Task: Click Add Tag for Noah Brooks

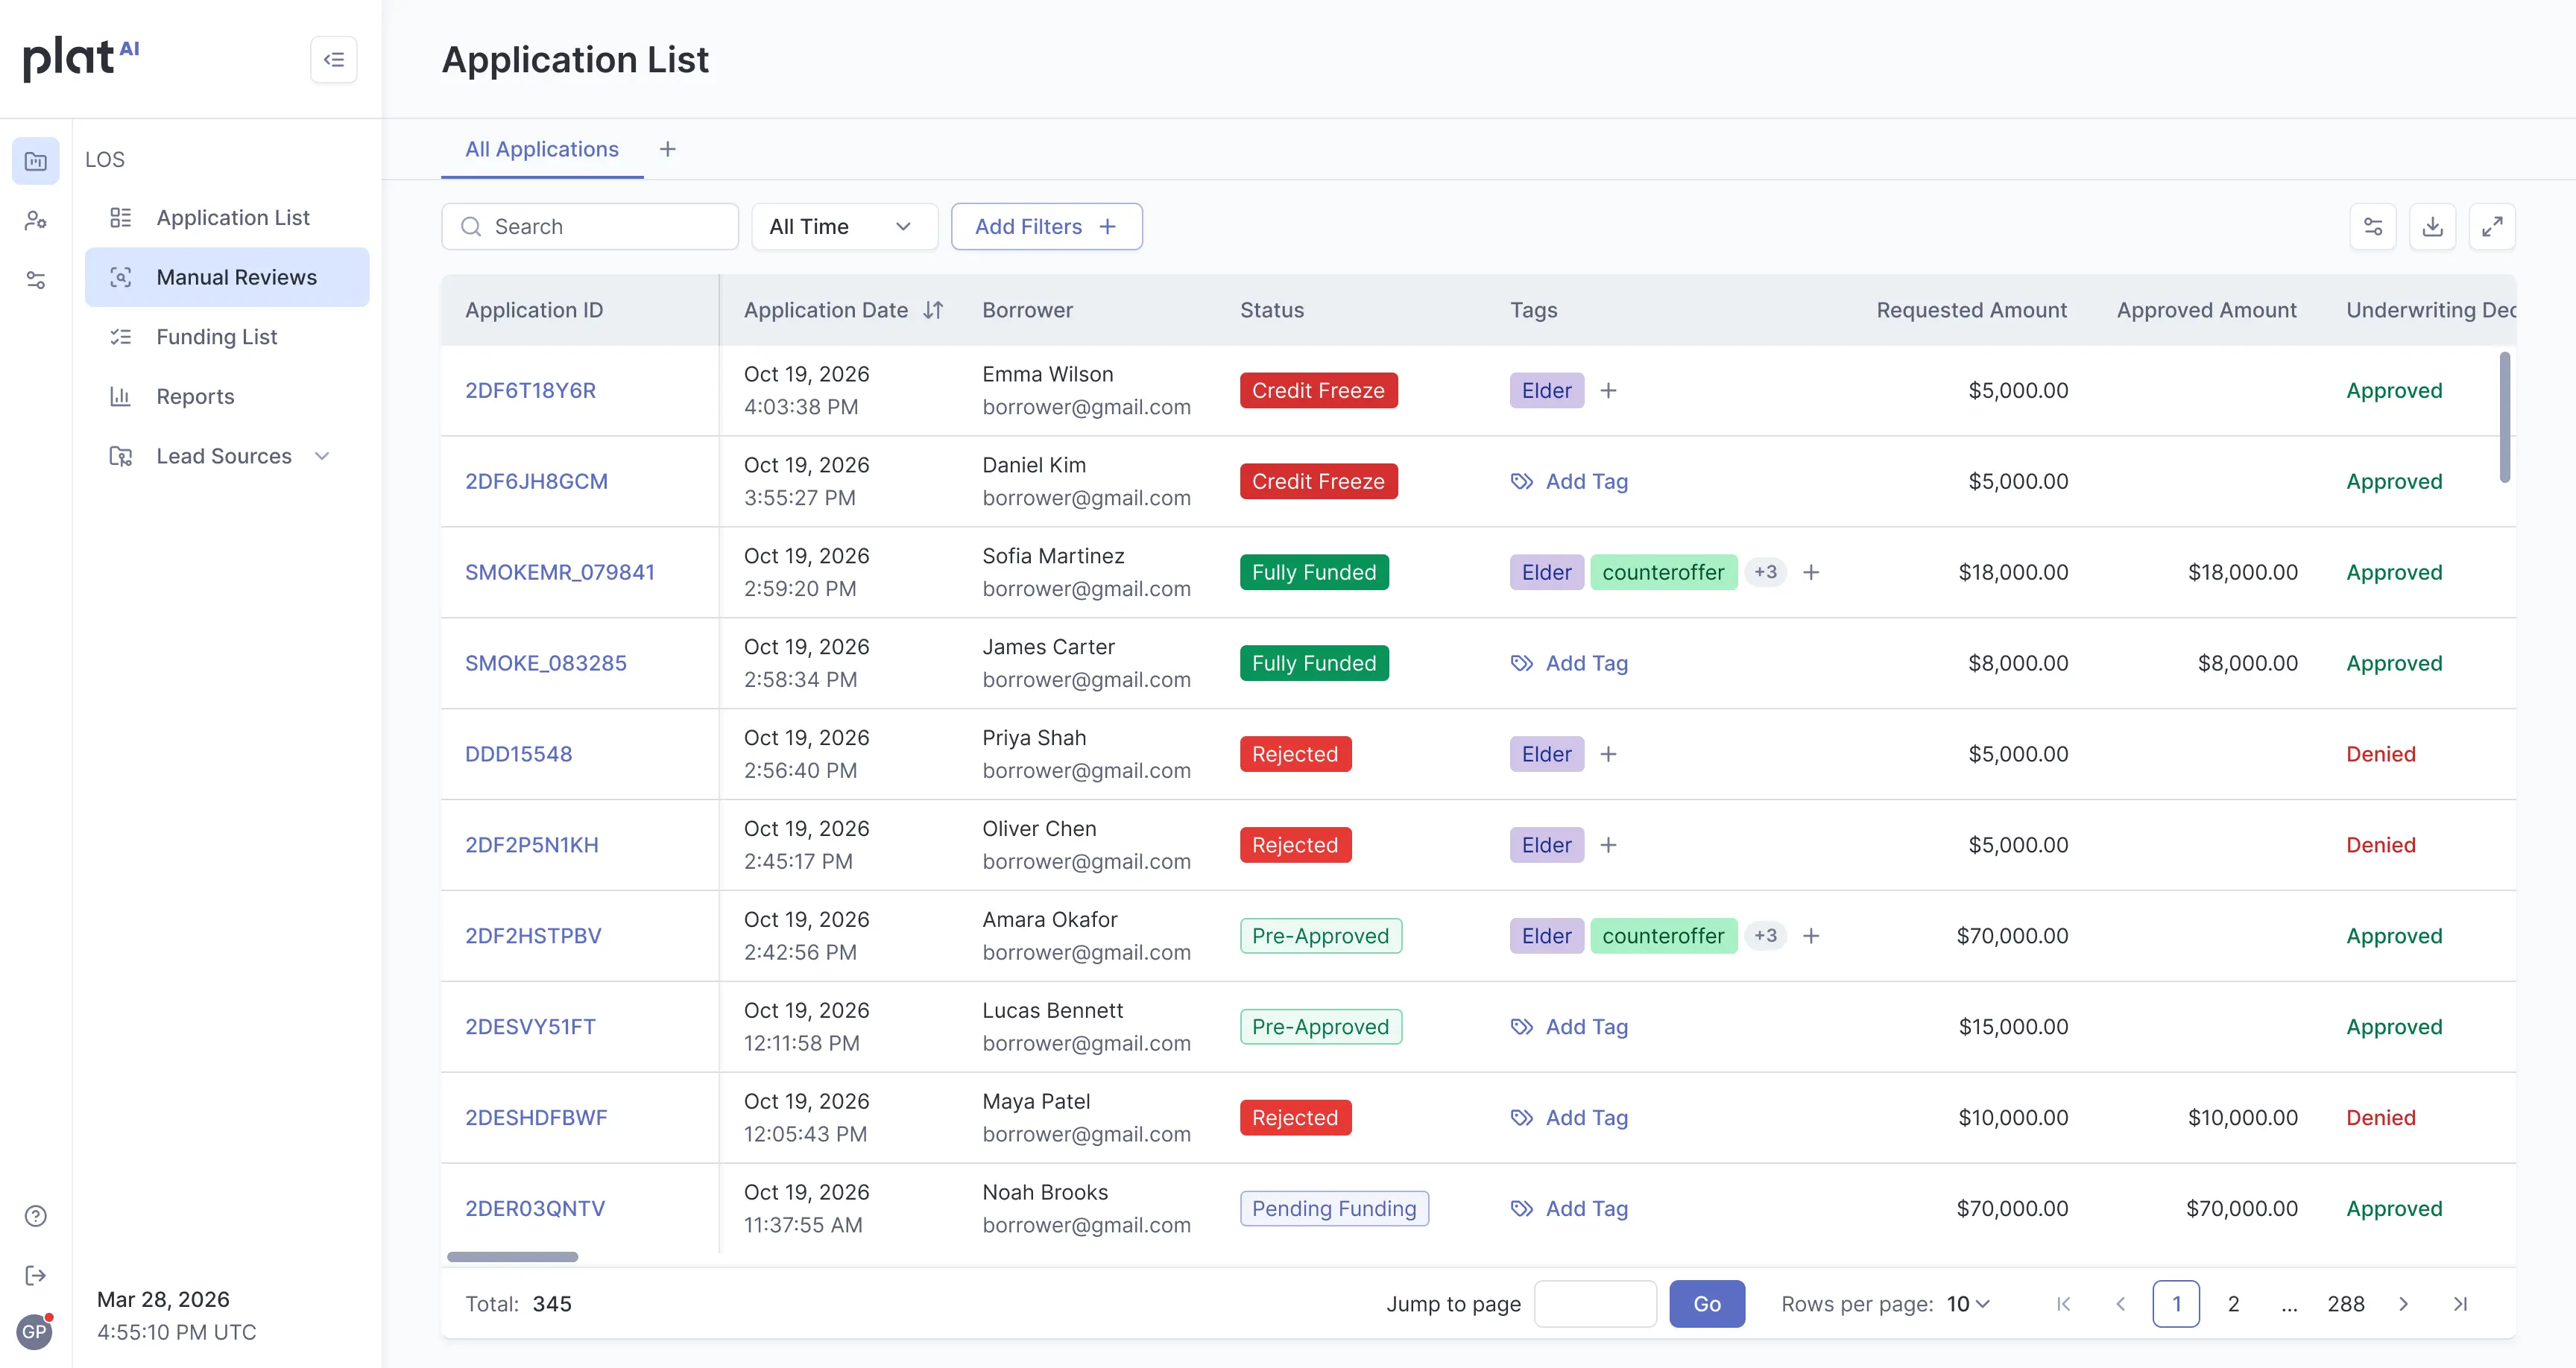Action: [1569, 1208]
